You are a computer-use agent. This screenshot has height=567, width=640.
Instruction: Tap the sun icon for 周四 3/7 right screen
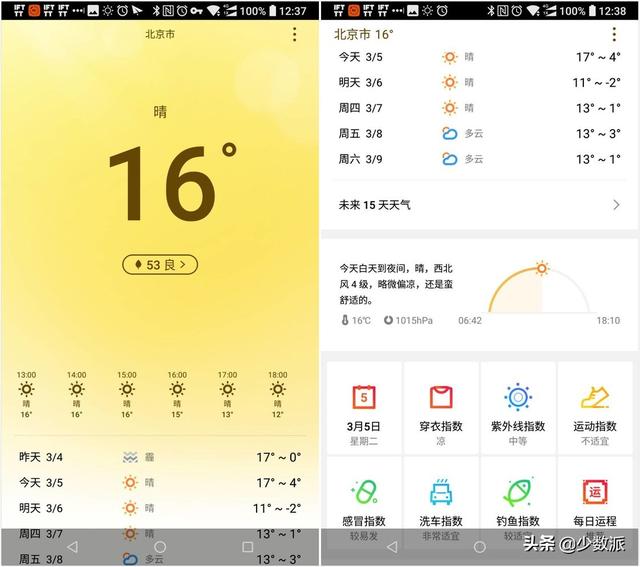[x=450, y=108]
